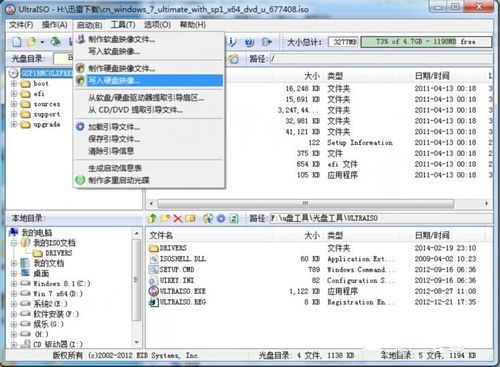Open the dropdown arrow beside Open icon
Image resolution: width=500 pixels, height=367 pixels.
click(42, 42)
